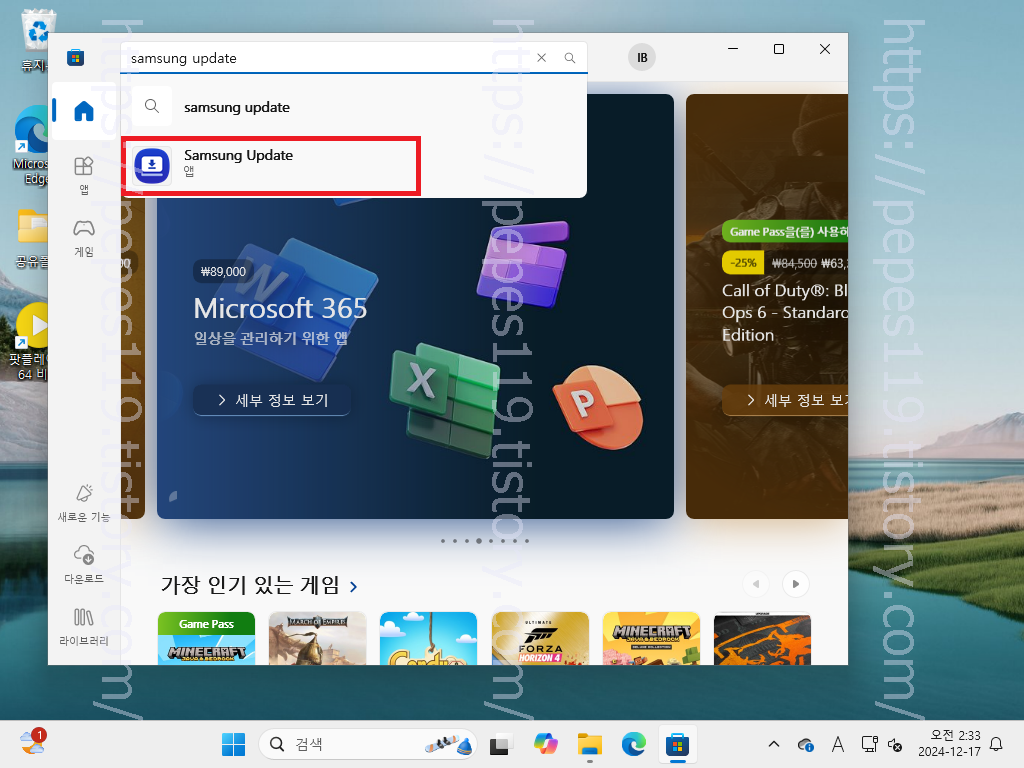View details for Microsoft 365 banner
The width and height of the screenshot is (1024, 768).
(x=272, y=400)
